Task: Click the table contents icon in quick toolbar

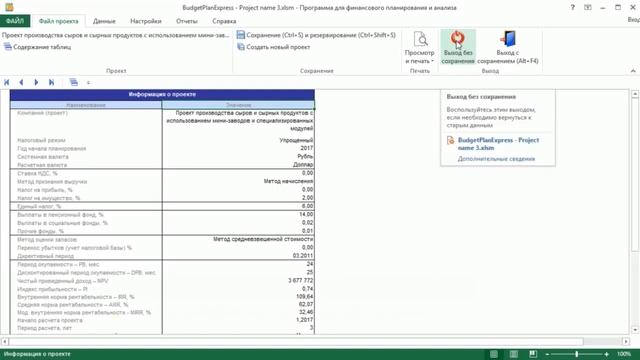Action: (73, 82)
